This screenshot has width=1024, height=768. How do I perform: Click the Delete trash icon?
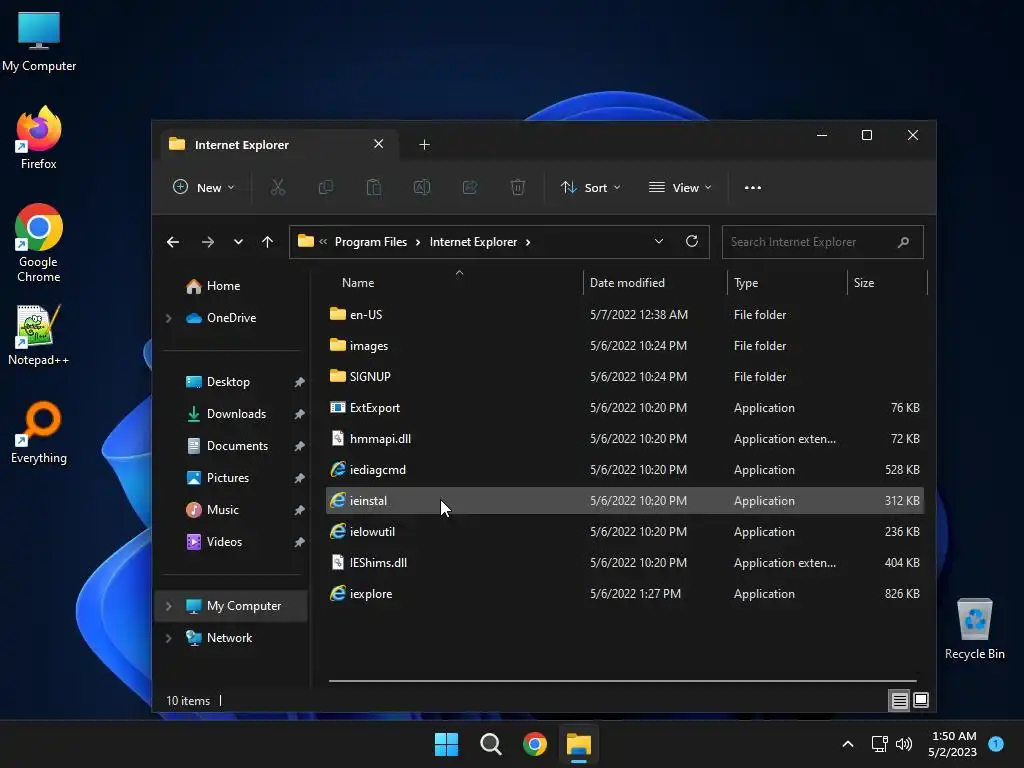coord(517,187)
